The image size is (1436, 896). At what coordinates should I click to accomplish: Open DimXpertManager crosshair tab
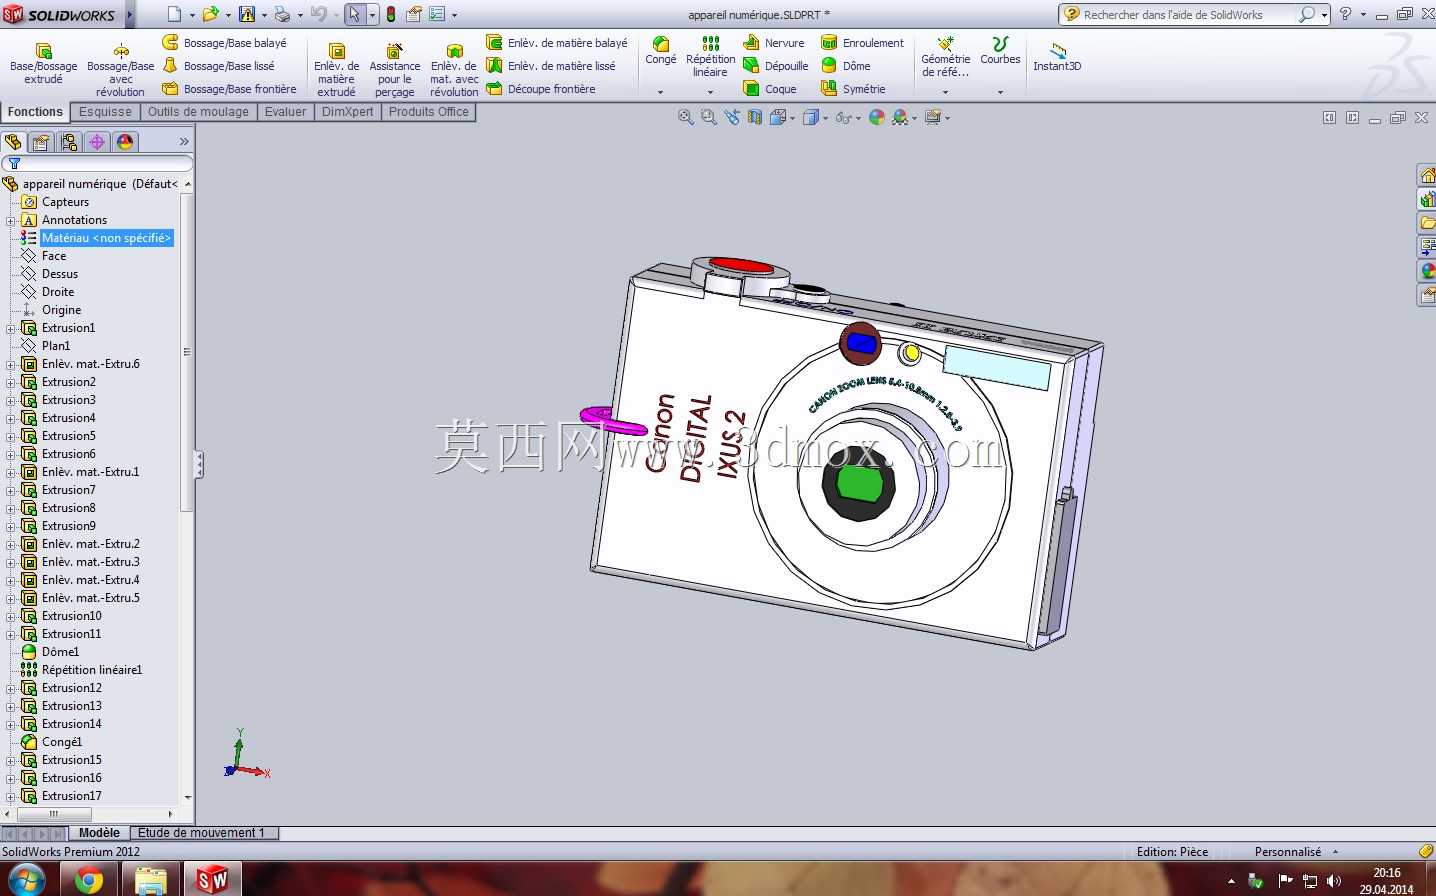point(97,142)
